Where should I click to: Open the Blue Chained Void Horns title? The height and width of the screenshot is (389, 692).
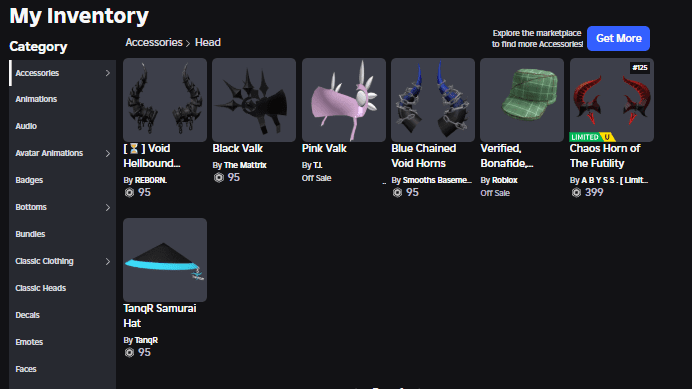point(424,156)
